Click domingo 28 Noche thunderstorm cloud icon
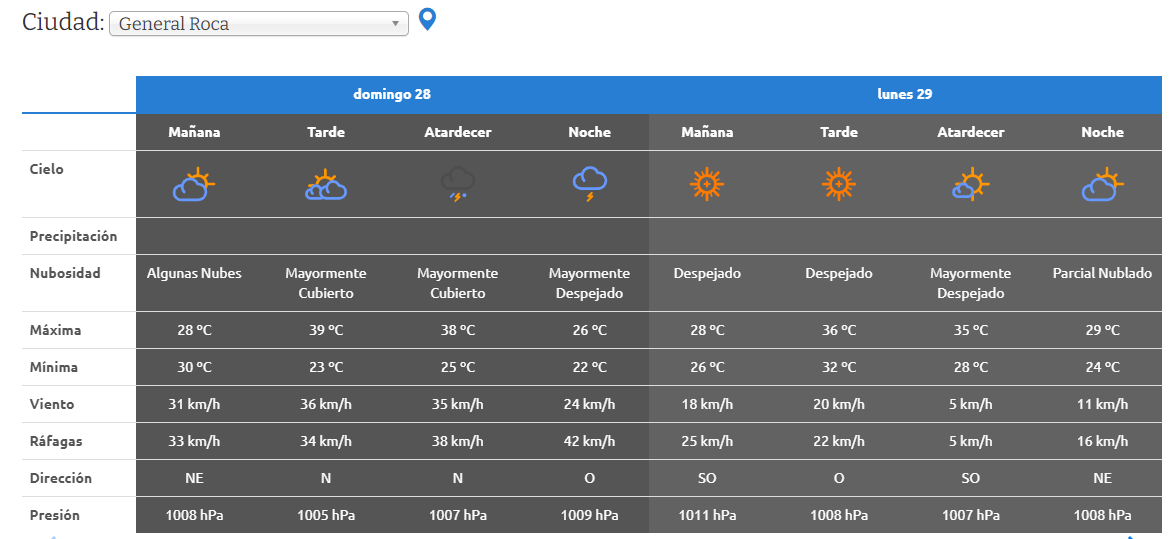The height and width of the screenshot is (539, 1169). click(590, 184)
